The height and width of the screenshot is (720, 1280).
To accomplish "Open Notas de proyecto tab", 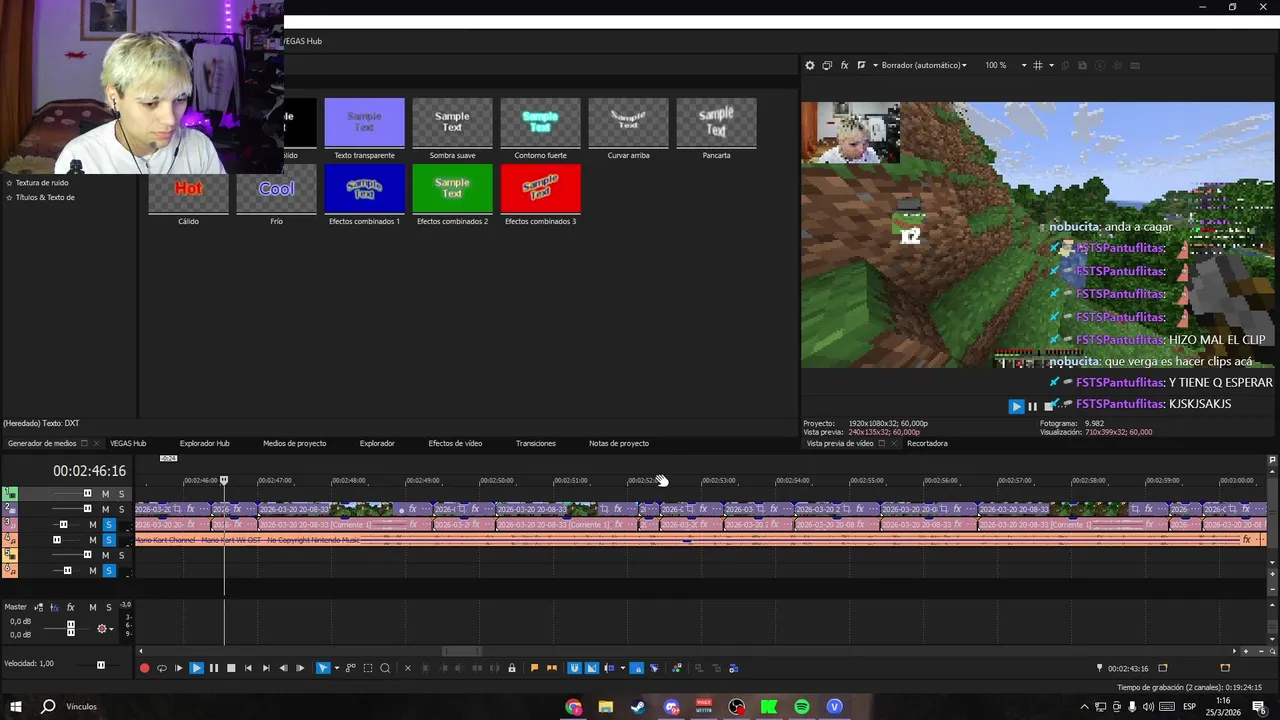I will click(619, 443).
